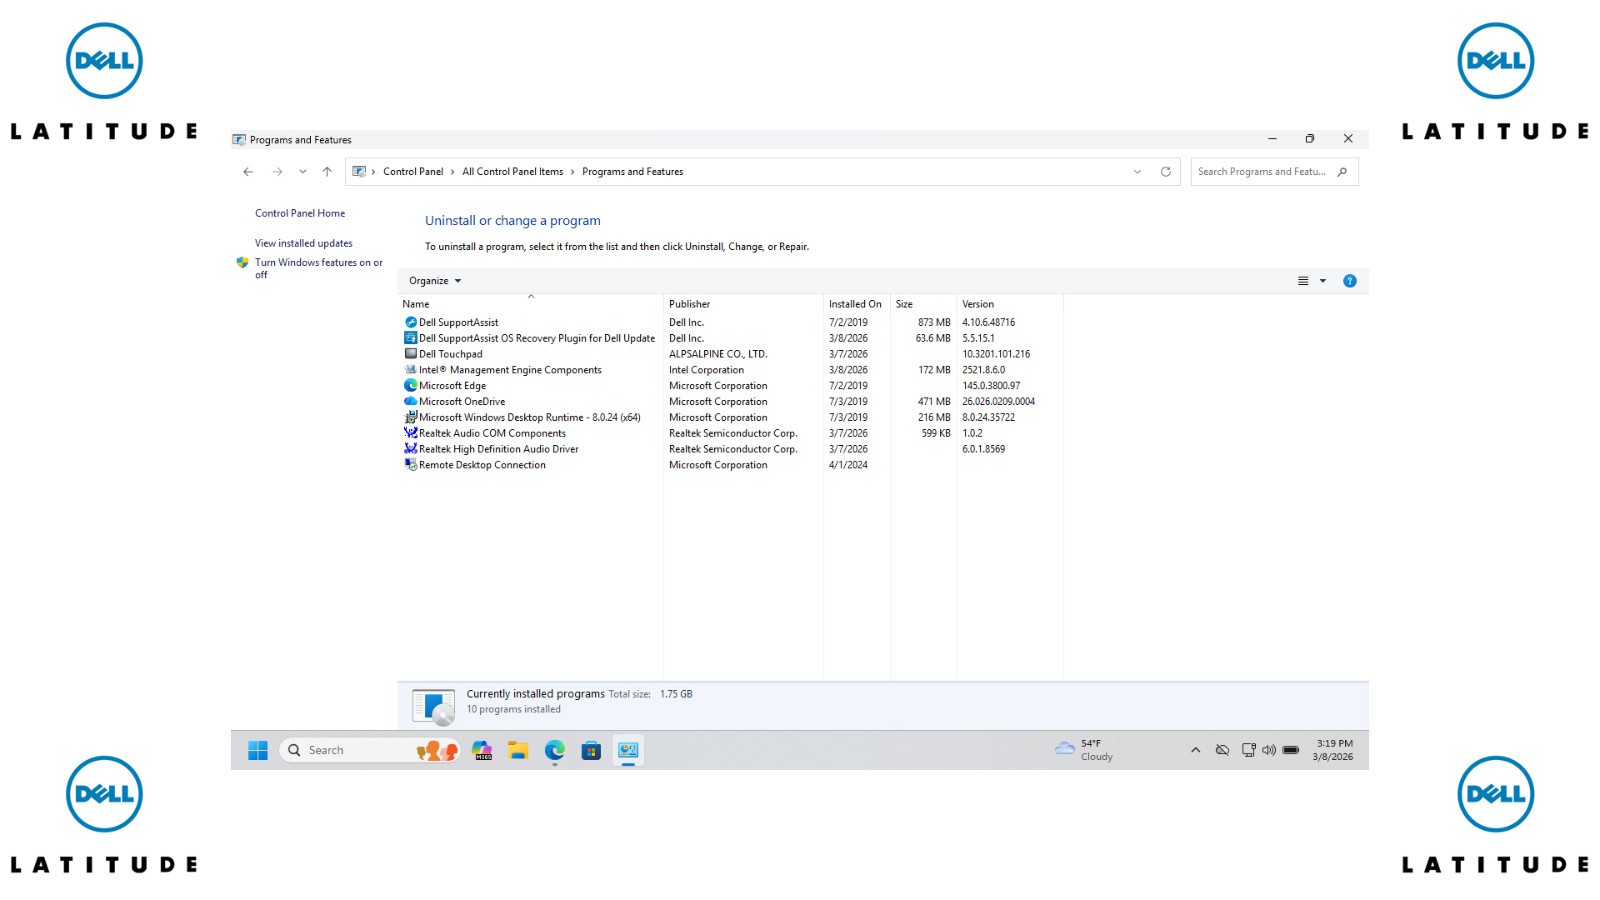Go back with the back arrow
Screen dimensions: 1600x900
pos(248,172)
